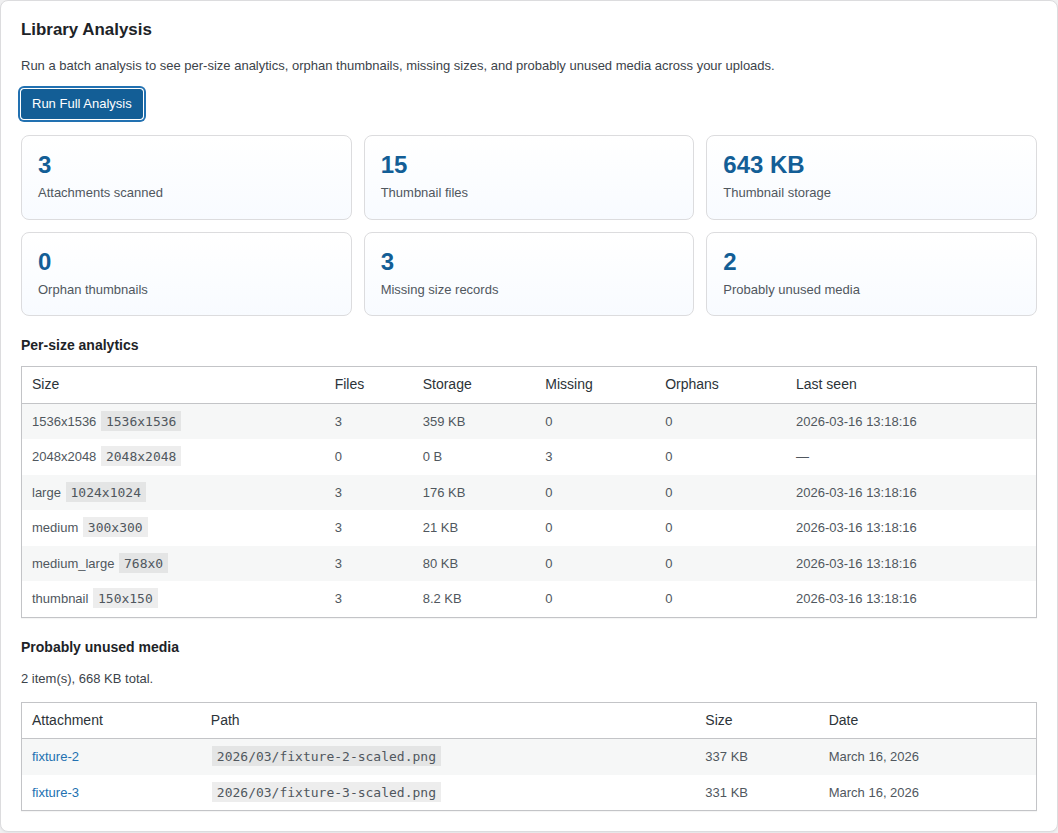Select the Orphan thumbnails stat card
The image size is (1058, 833).
186,273
